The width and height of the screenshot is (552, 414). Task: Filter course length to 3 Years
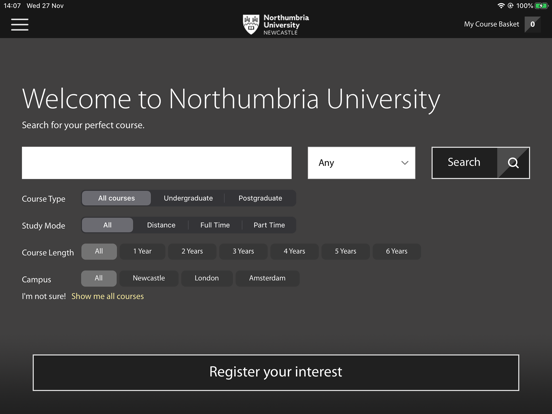[243, 251]
